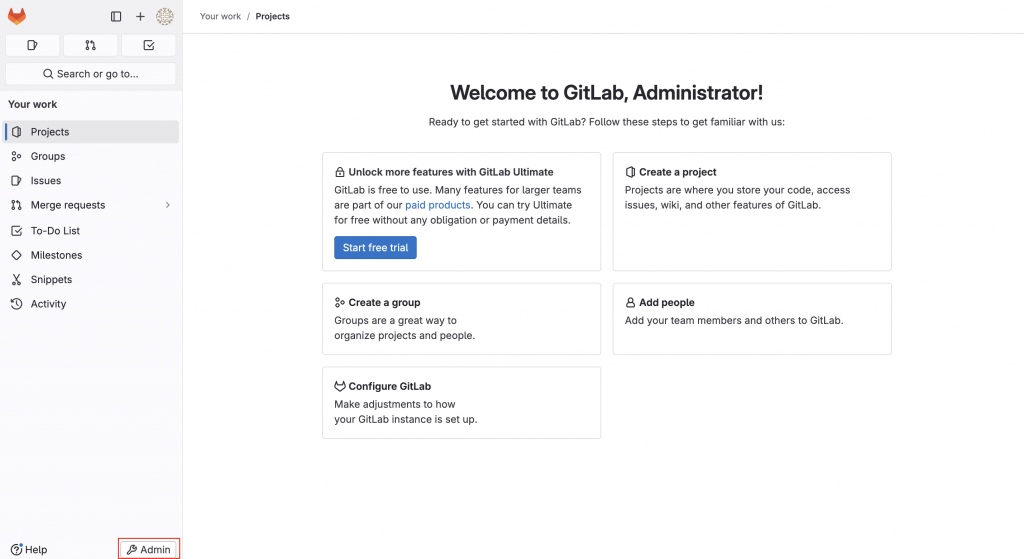Screen dimensions: 1024x559
Task: Open the Admin area button
Action: tap(149, 549)
